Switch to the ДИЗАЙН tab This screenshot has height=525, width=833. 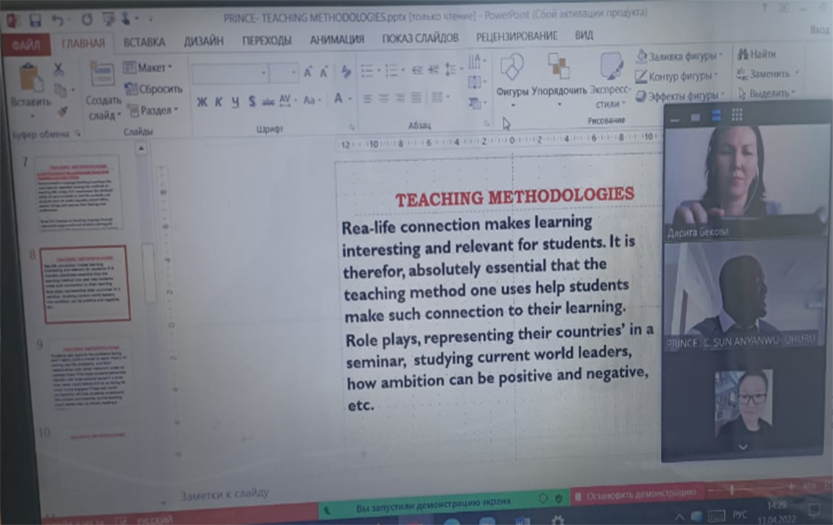[x=203, y=41]
